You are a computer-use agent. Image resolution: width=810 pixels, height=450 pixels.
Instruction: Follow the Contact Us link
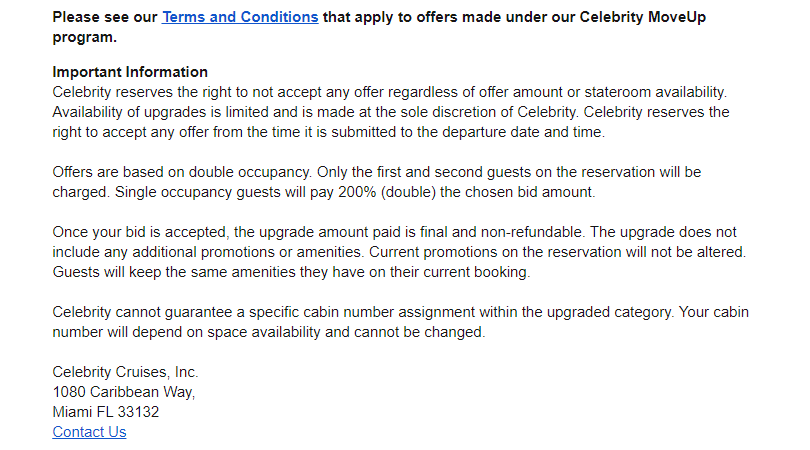coord(89,432)
